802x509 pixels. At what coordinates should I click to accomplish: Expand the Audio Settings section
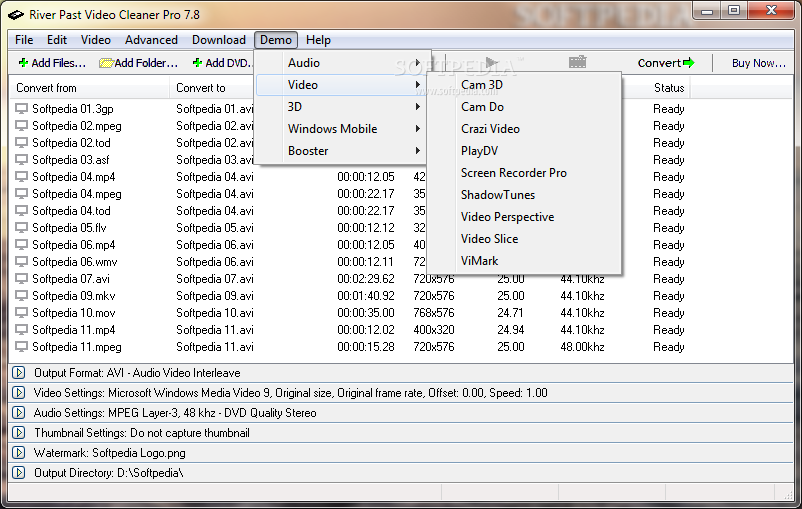(x=19, y=413)
